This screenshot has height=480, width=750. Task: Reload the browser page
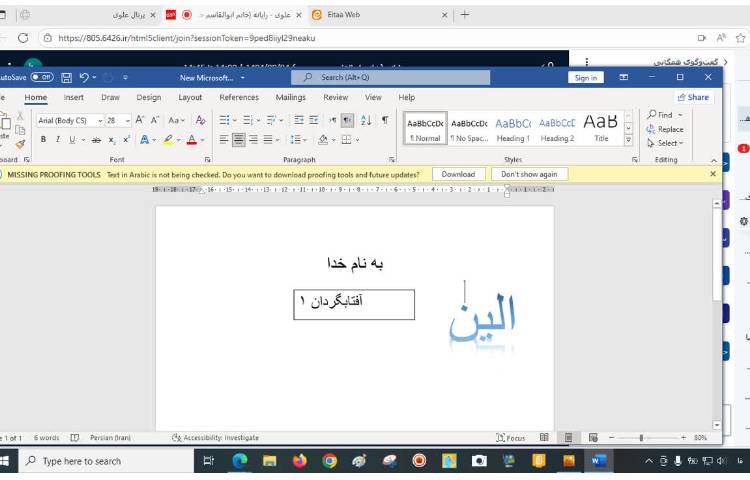[x=22, y=38]
